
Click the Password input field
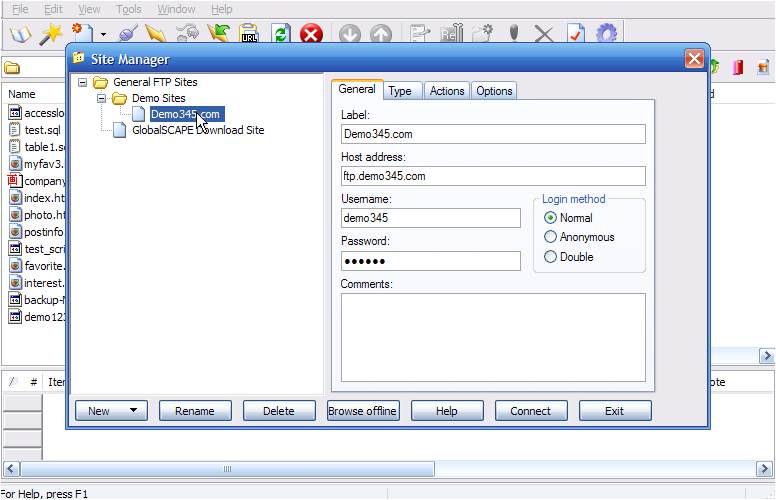431,261
